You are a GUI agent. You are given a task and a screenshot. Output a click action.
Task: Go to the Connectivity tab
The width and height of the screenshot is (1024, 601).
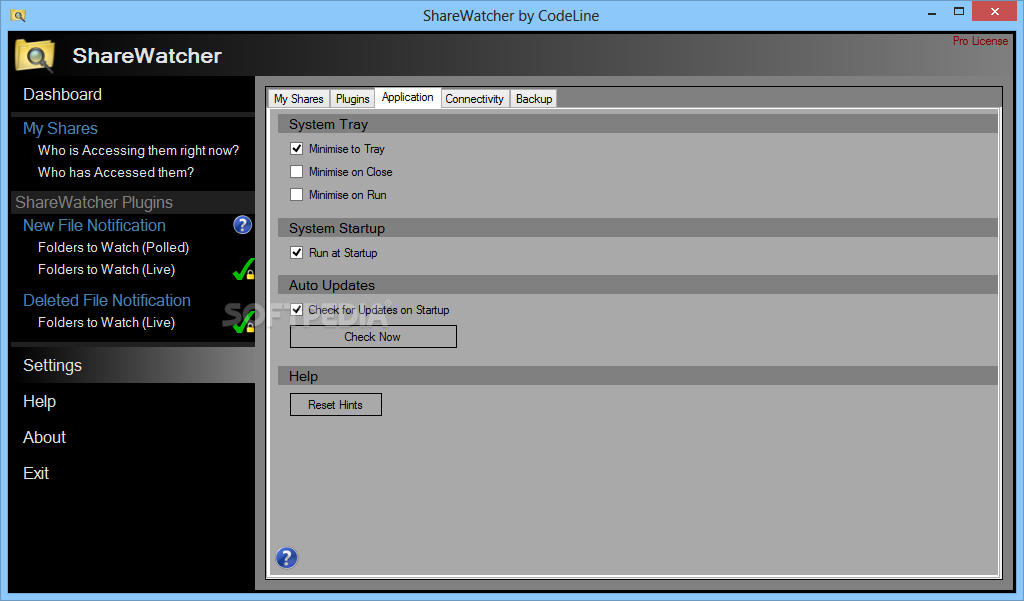pyautogui.click(x=475, y=99)
